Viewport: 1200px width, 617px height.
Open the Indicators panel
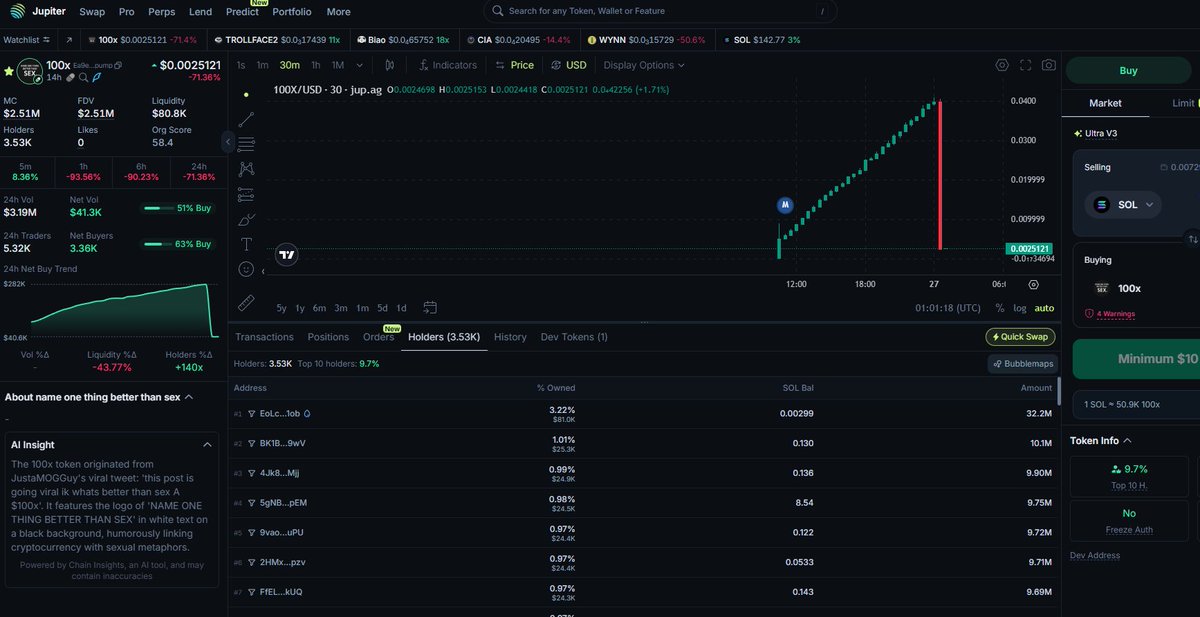pyautogui.click(x=447, y=65)
